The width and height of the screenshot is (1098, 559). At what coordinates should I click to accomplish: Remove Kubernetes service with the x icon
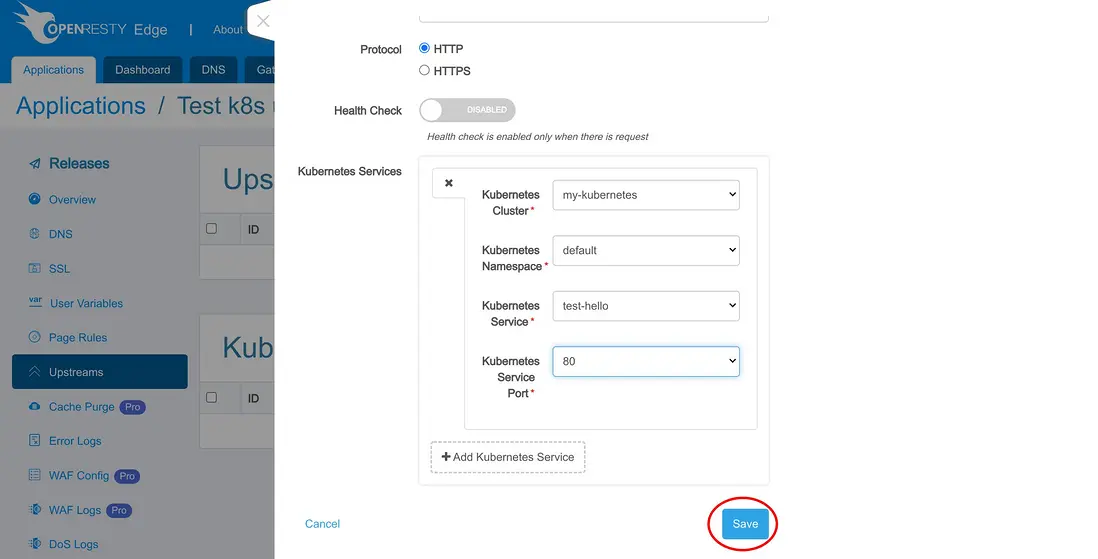pos(449,183)
